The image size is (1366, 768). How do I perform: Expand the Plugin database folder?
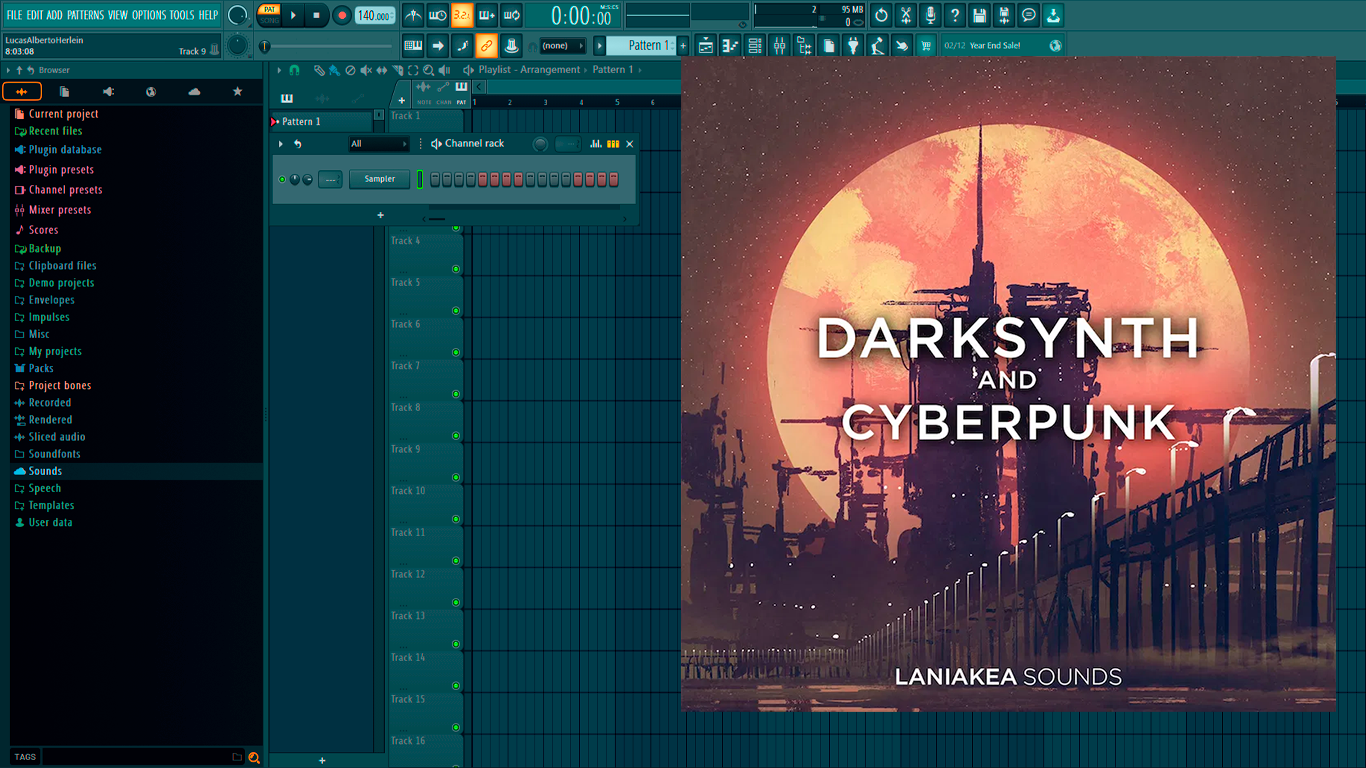58,150
